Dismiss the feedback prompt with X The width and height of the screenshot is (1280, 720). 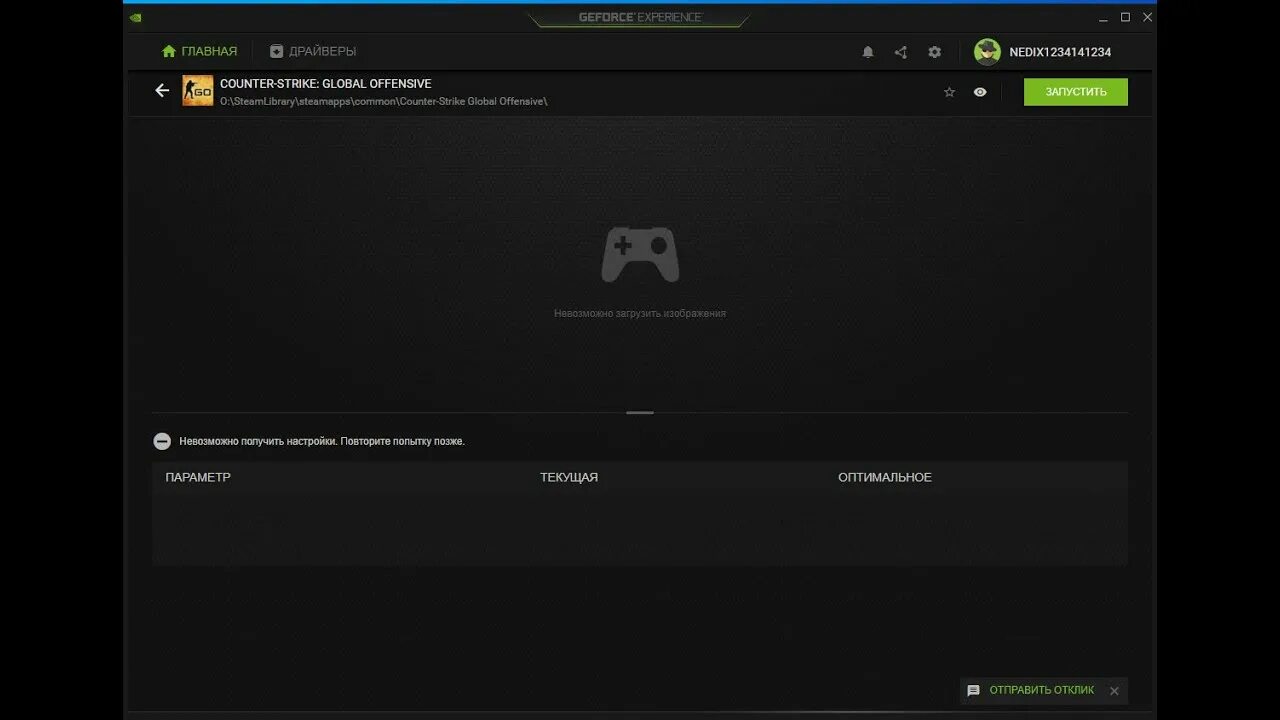1114,691
